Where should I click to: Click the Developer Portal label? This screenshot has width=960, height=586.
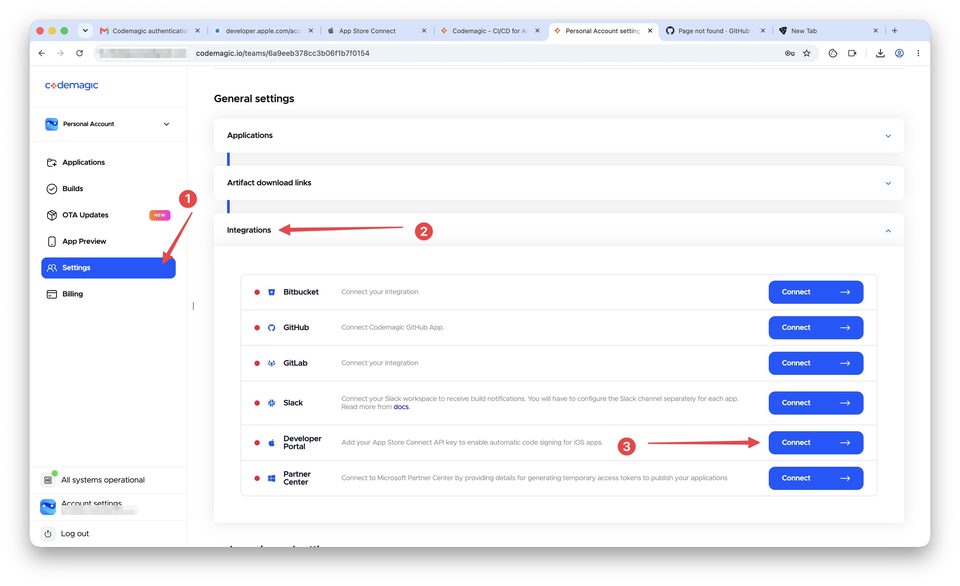[302, 443]
